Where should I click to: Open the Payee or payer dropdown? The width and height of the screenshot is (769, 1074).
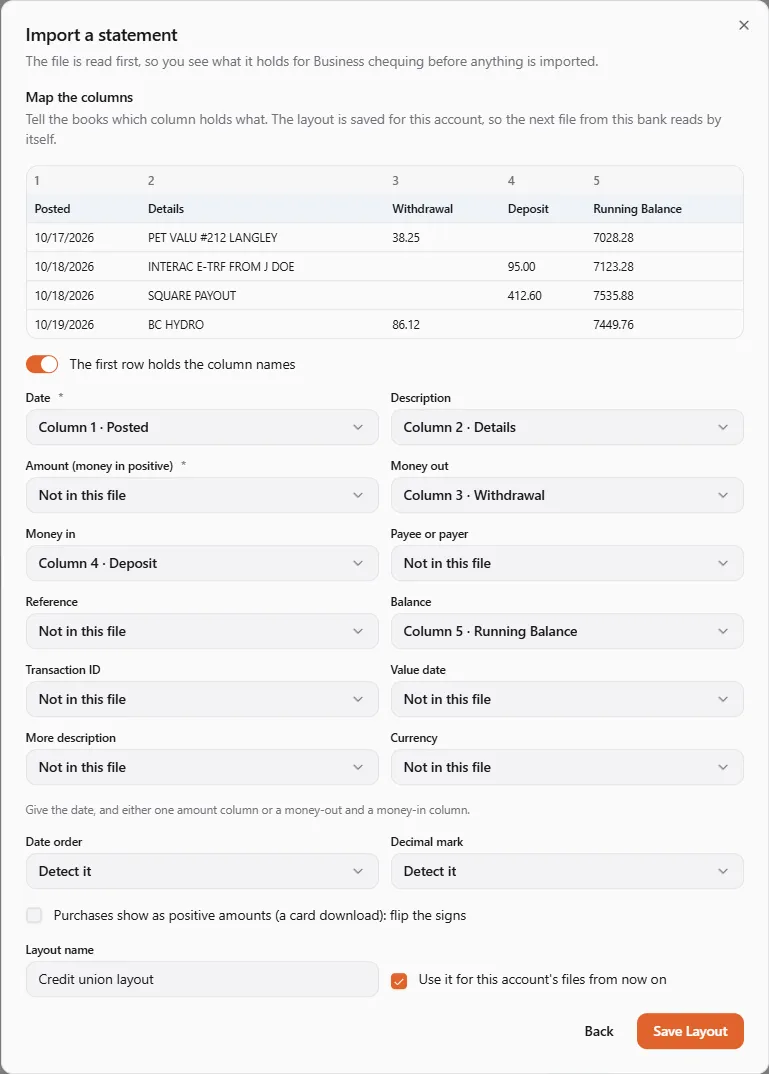click(x=567, y=563)
